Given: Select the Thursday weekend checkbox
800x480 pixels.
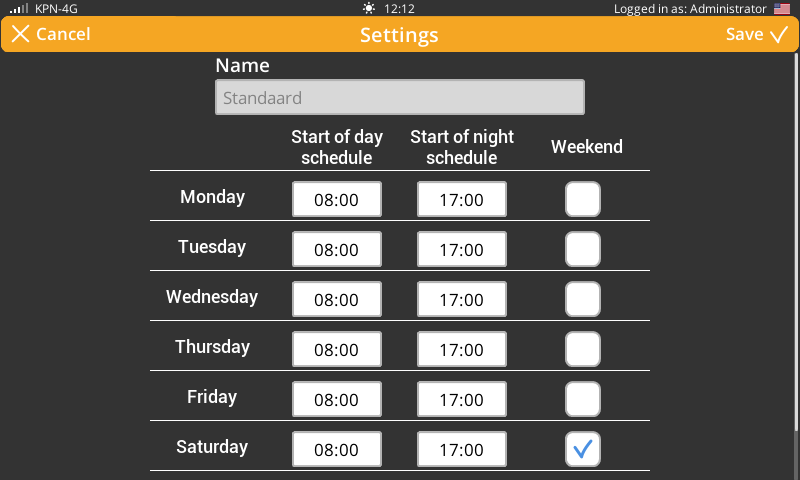Looking at the screenshot, I should [x=583, y=349].
